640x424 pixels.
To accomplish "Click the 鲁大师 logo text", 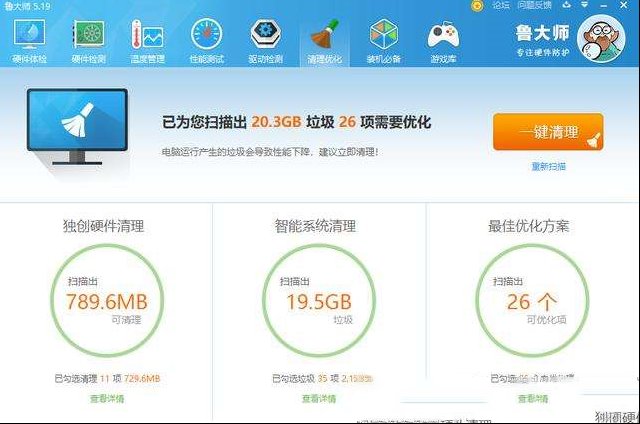I will [x=542, y=33].
